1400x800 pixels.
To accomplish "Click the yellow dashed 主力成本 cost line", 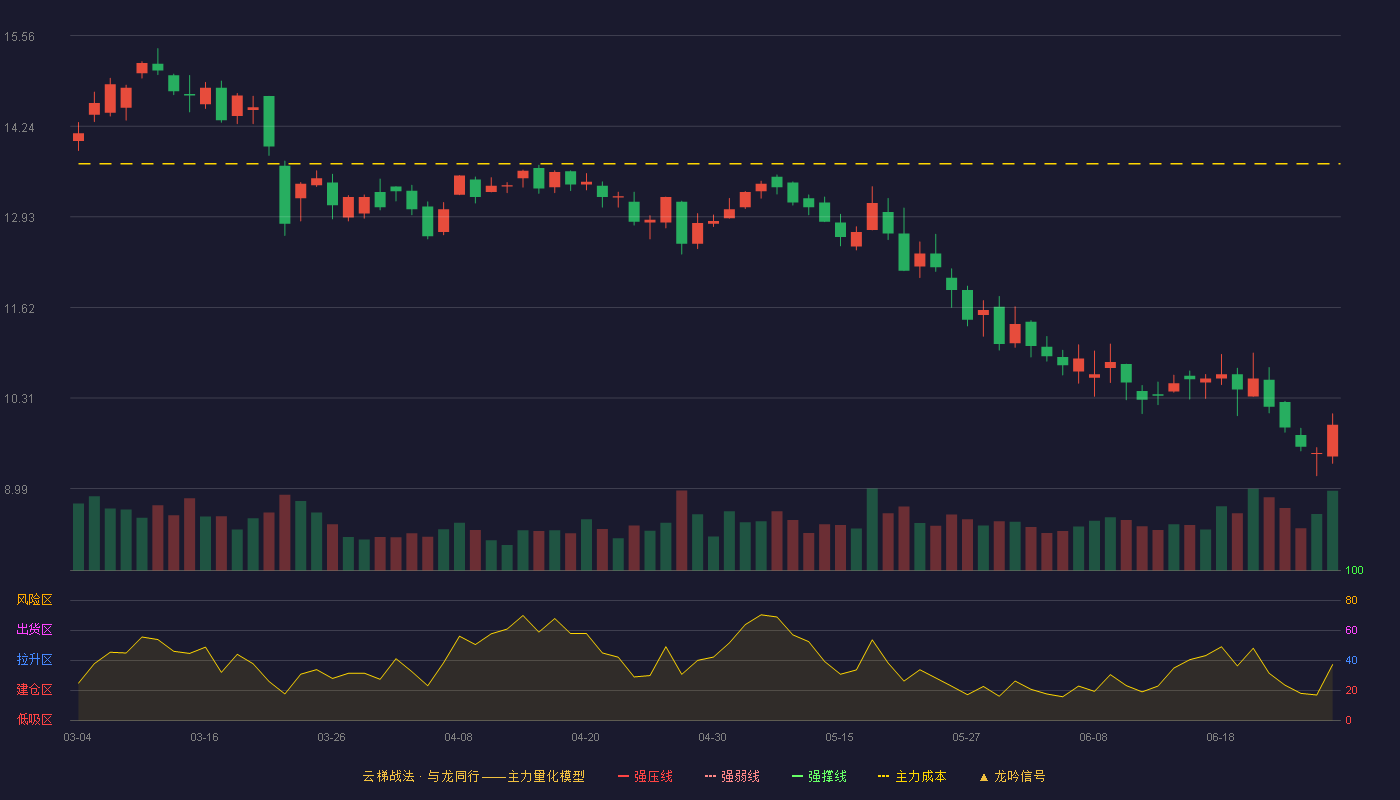I will click(709, 163).
